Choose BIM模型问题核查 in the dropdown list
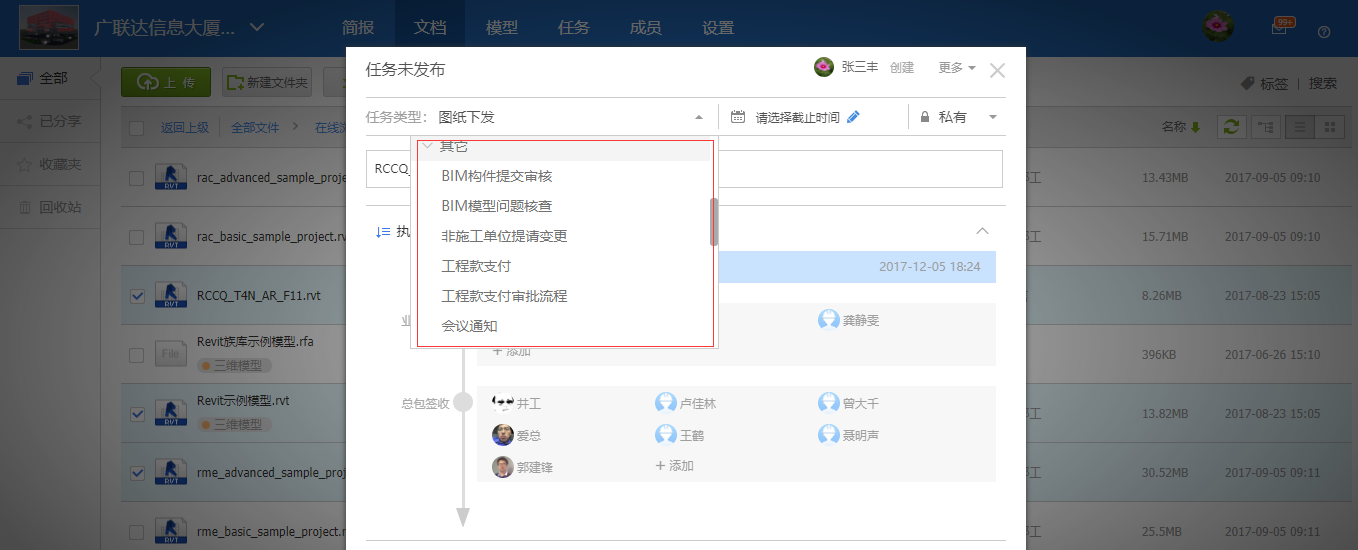Viewport: 1358px width, 550px height. tap(496, 206)
